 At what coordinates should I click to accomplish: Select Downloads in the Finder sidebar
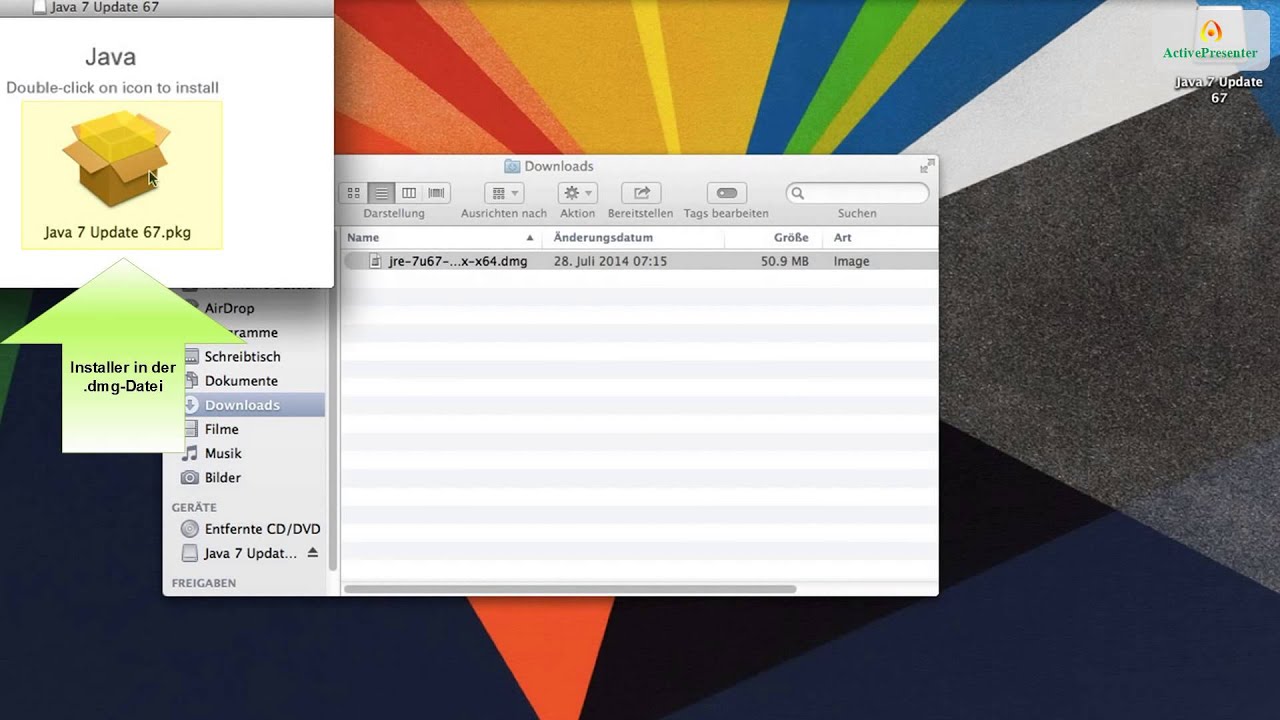point(254,405)
